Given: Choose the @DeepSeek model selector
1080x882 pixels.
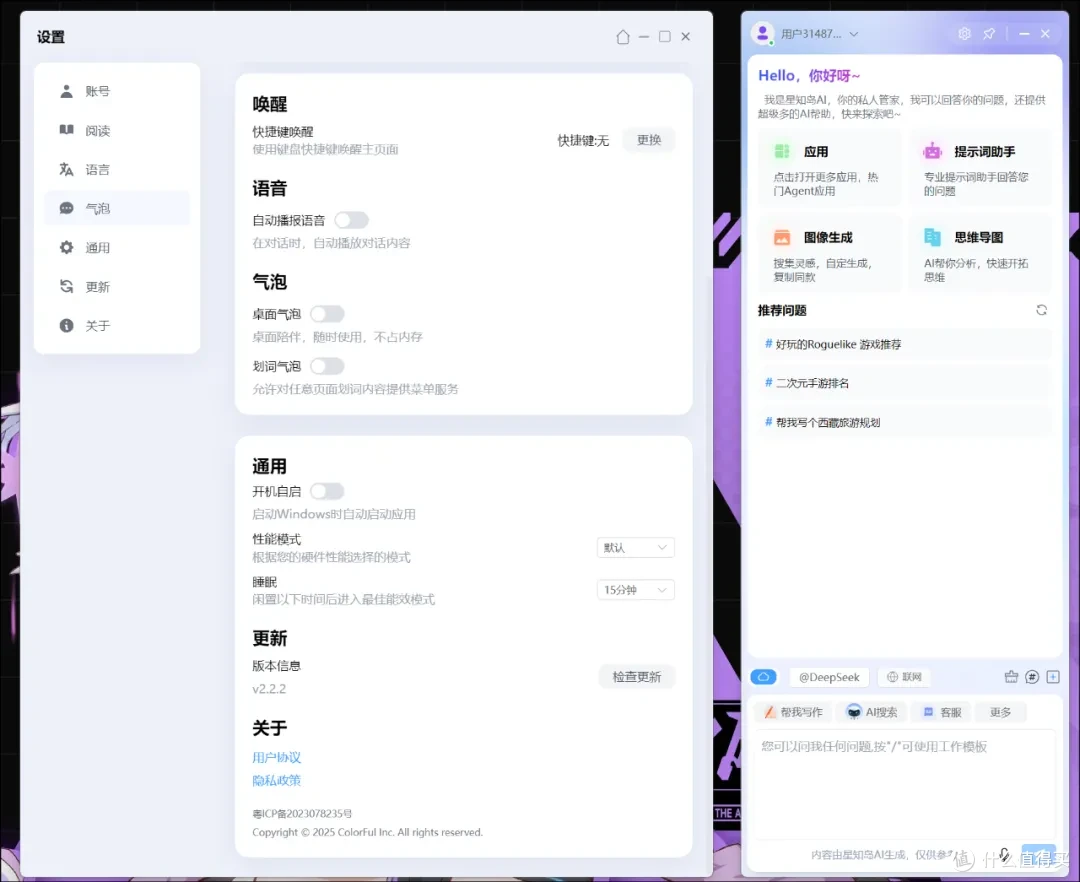Looking at the screenshot, I should [829, 677].
